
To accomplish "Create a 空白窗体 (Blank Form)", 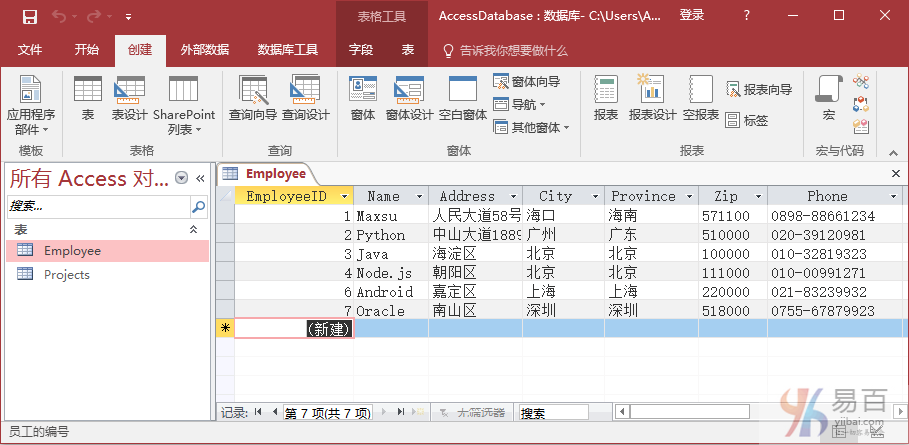I will click(462, 99).
